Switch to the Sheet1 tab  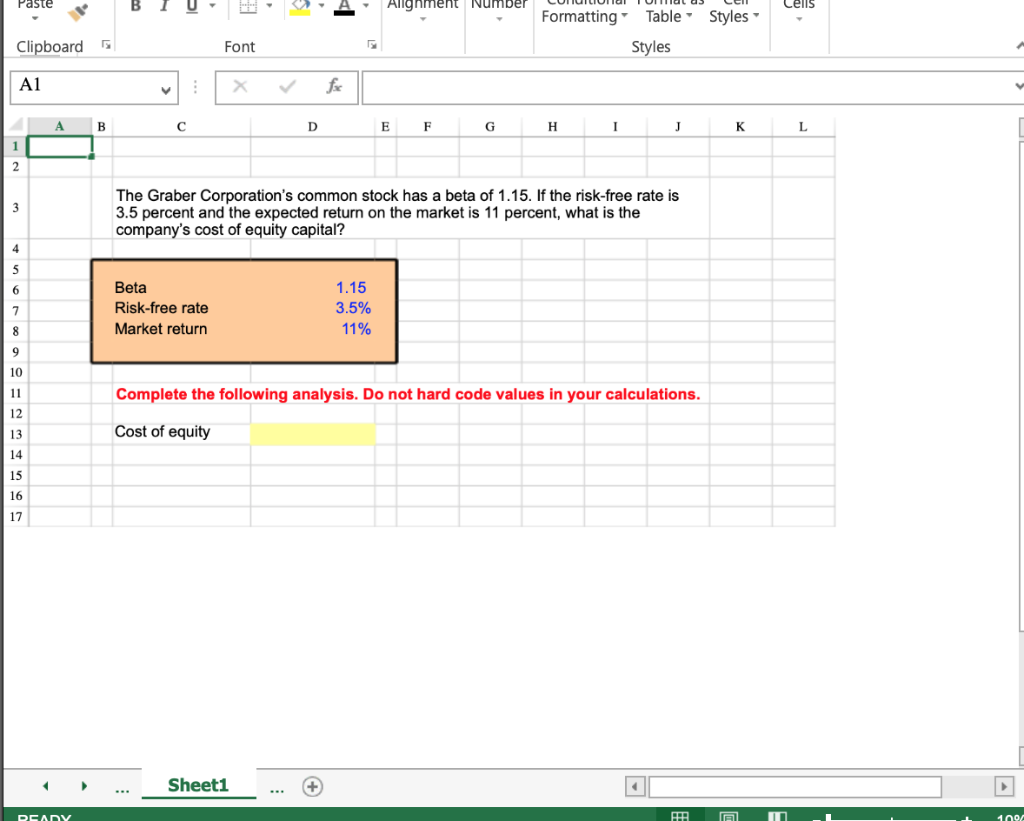pos(199,786)
